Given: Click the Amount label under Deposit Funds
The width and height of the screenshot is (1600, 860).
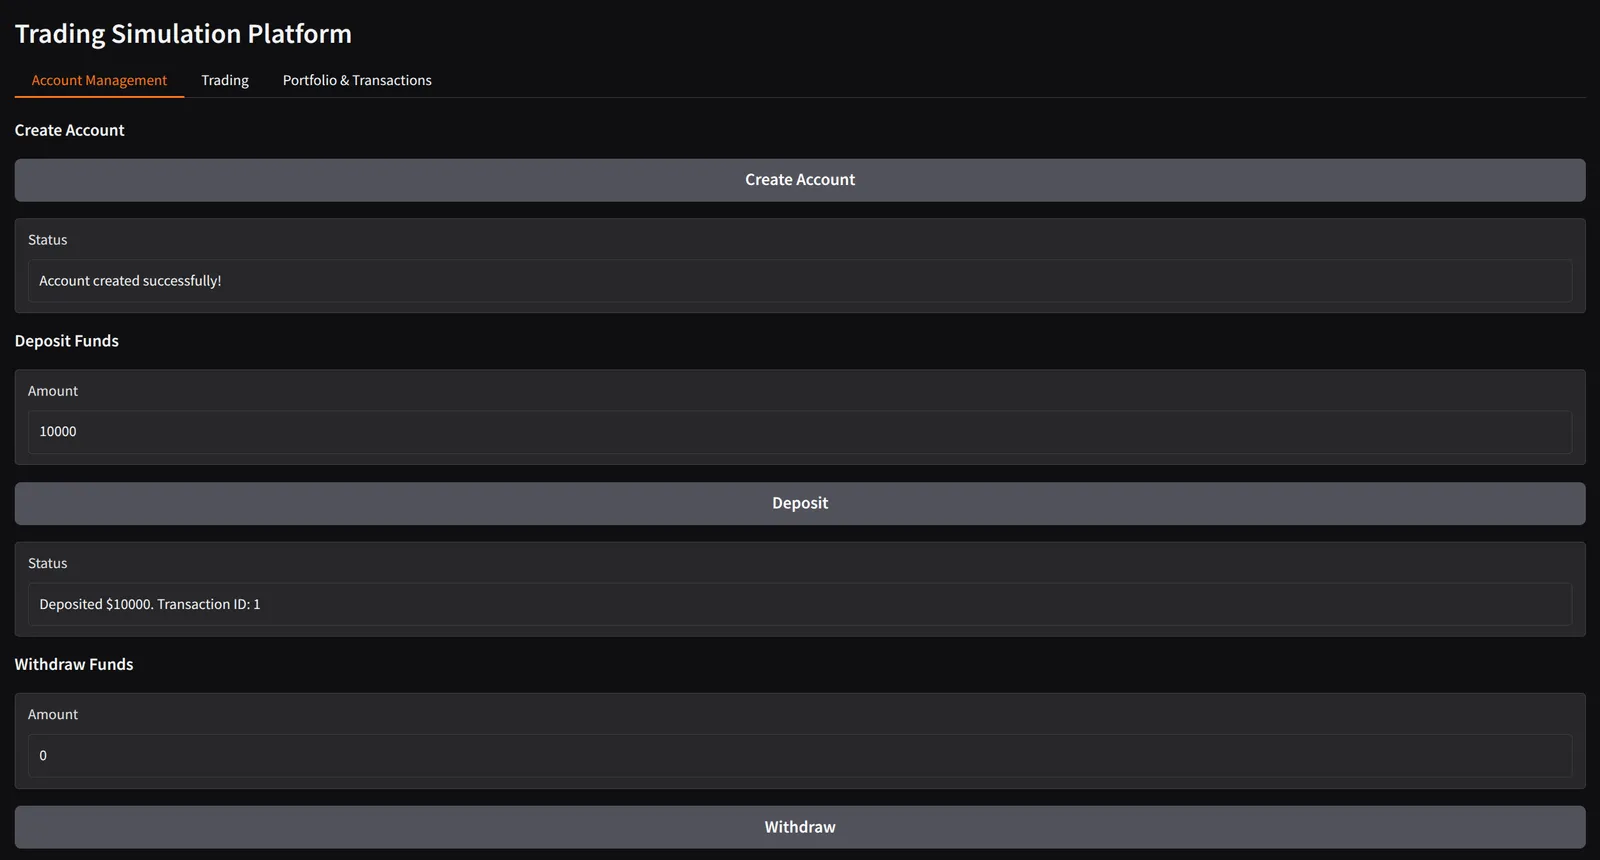Looking at the screenshot, I should pyautogui.click(x=52, y=391).
